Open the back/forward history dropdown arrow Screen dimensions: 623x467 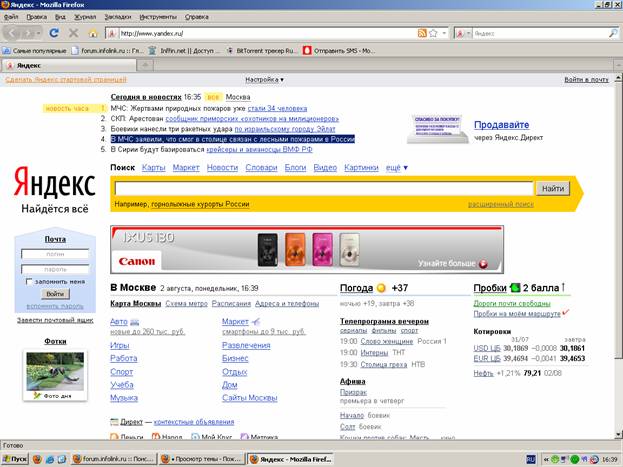(x=39, y=33)
